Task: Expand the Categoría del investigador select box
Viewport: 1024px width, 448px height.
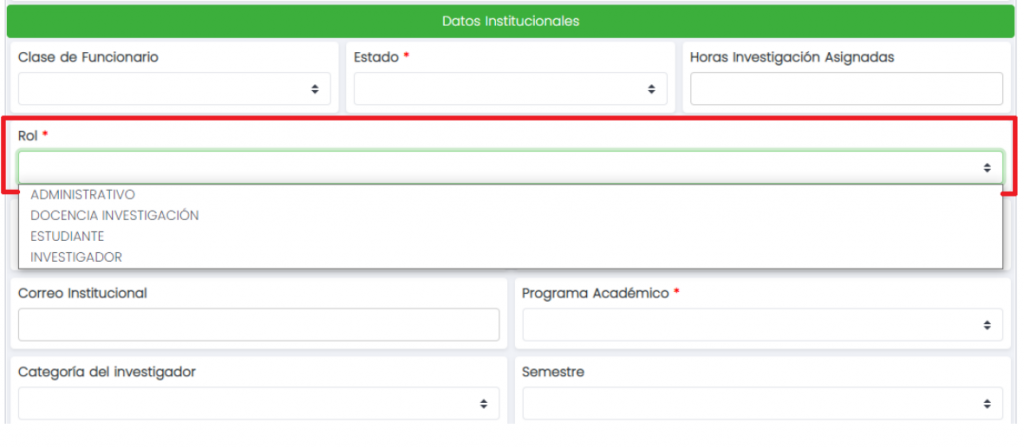Action: pyautogui.click(x=250, y=404)
